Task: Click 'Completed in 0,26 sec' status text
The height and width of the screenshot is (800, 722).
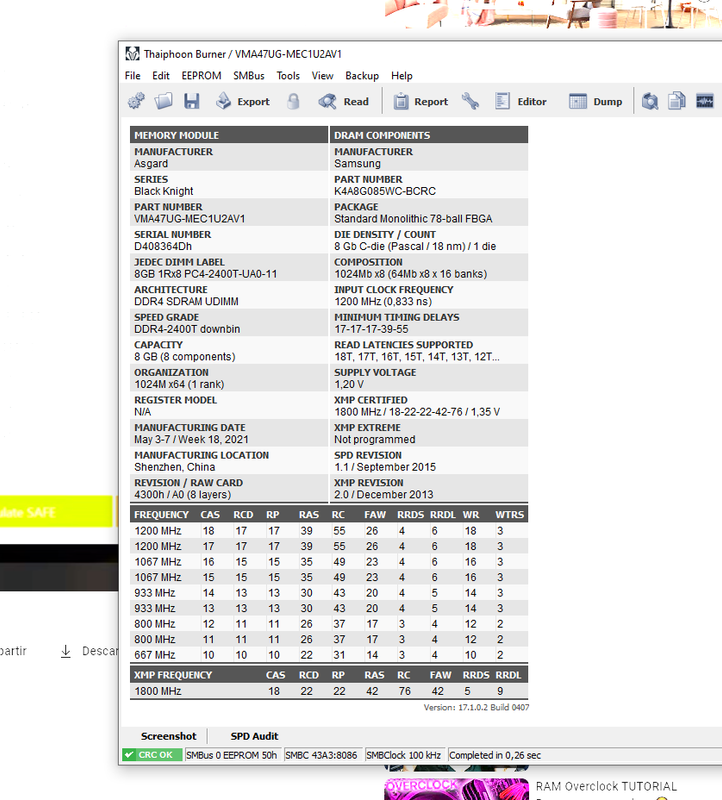Action: (x=495, y=755)
